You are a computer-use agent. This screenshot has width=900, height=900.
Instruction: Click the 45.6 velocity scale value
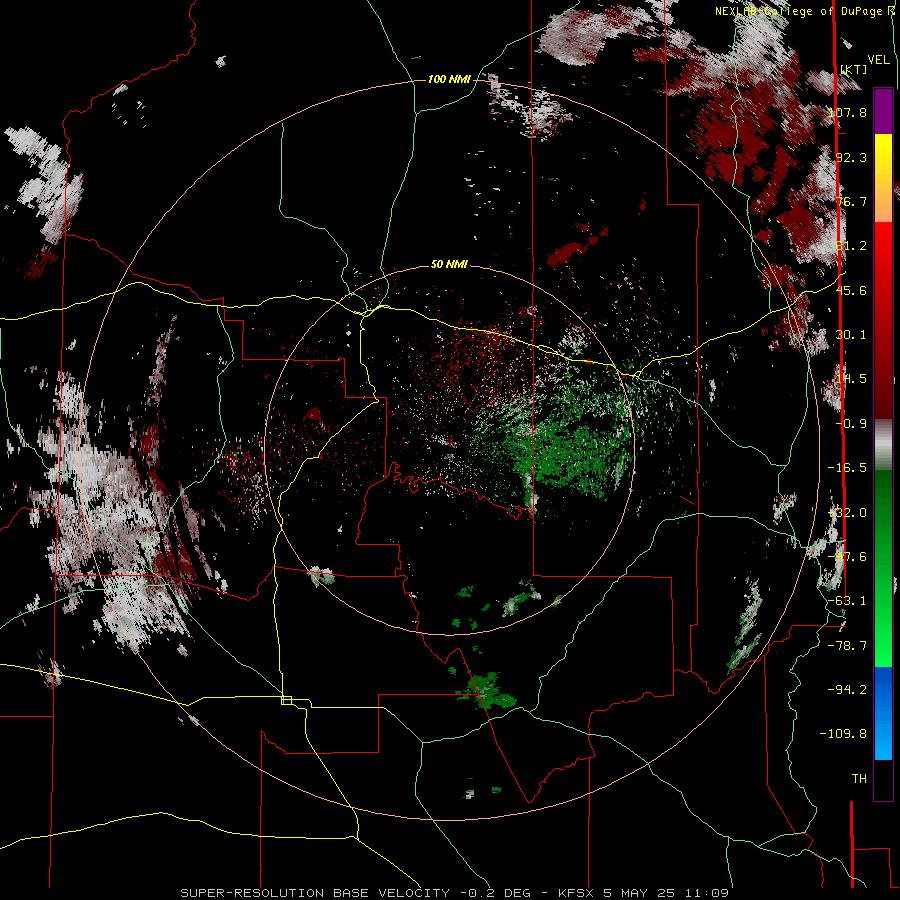tap(851, 290)
